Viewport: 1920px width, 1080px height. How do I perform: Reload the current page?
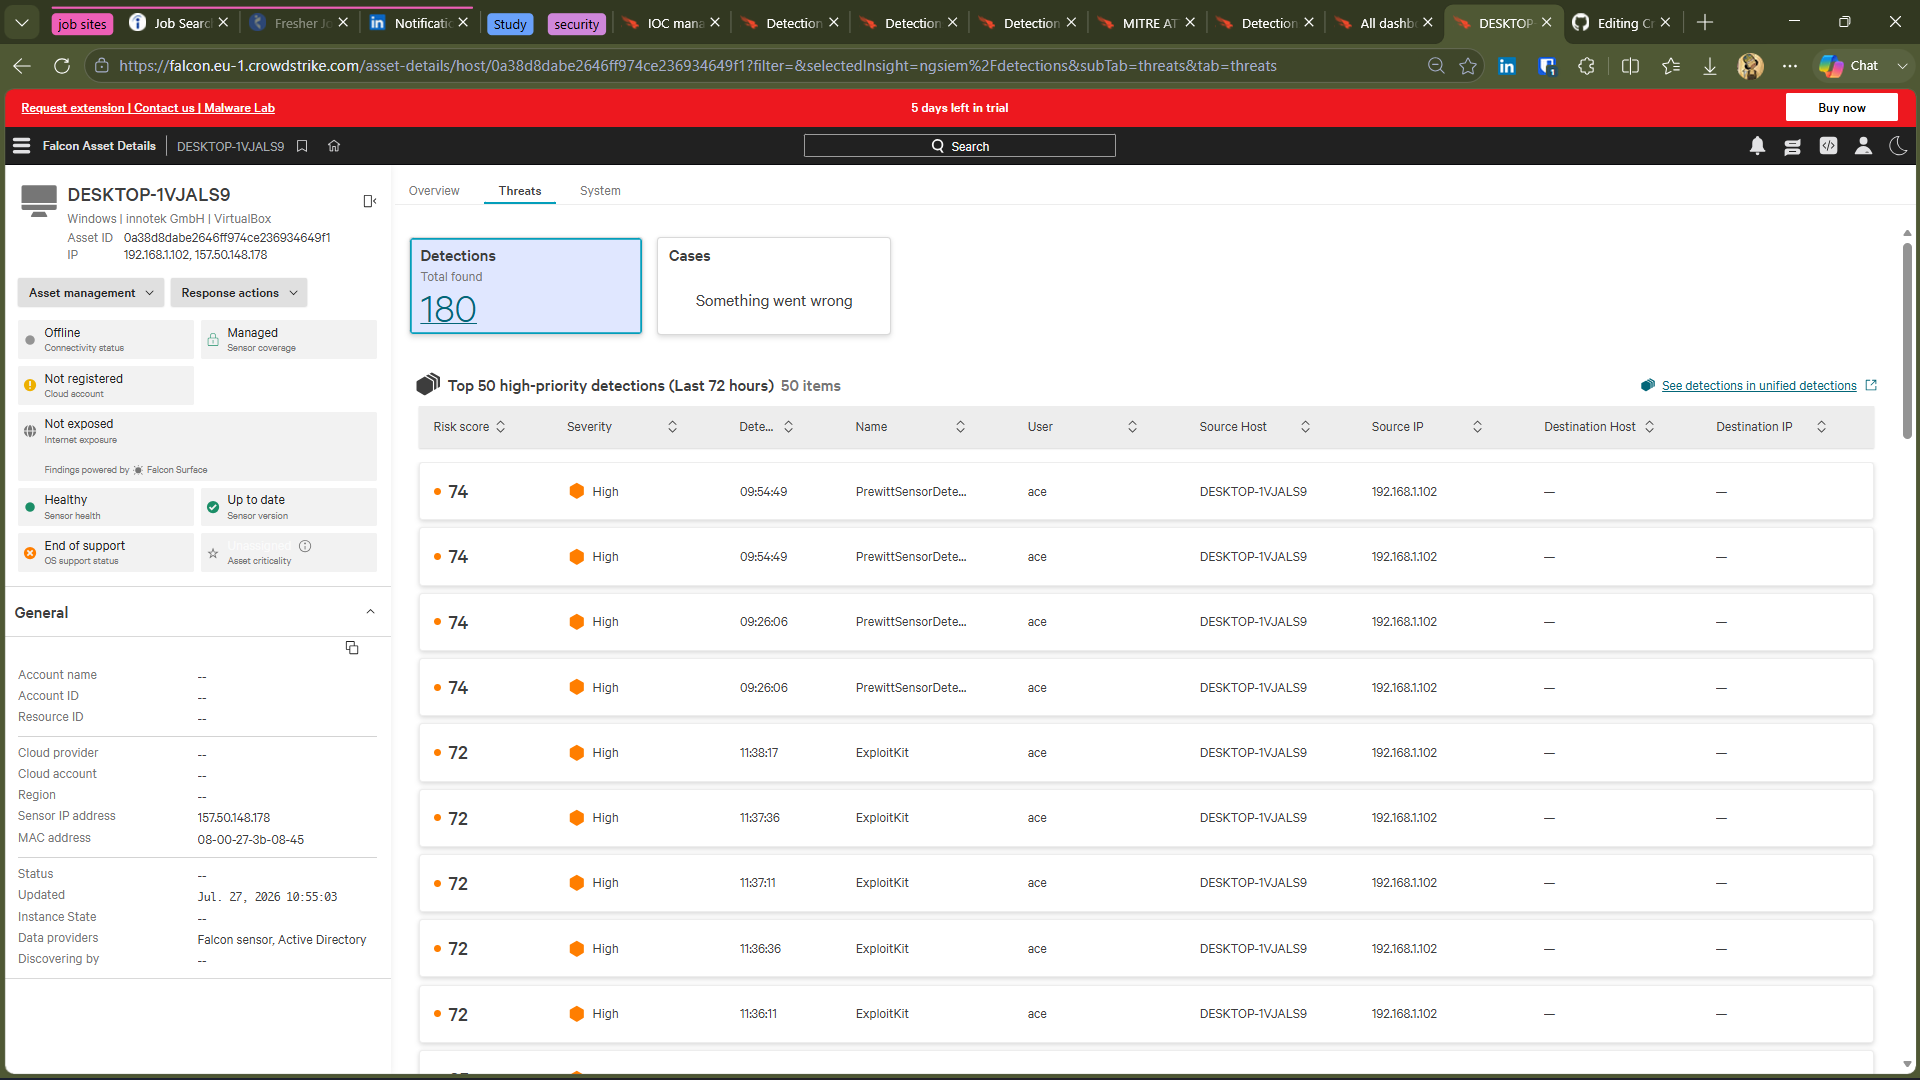[62, 66]
